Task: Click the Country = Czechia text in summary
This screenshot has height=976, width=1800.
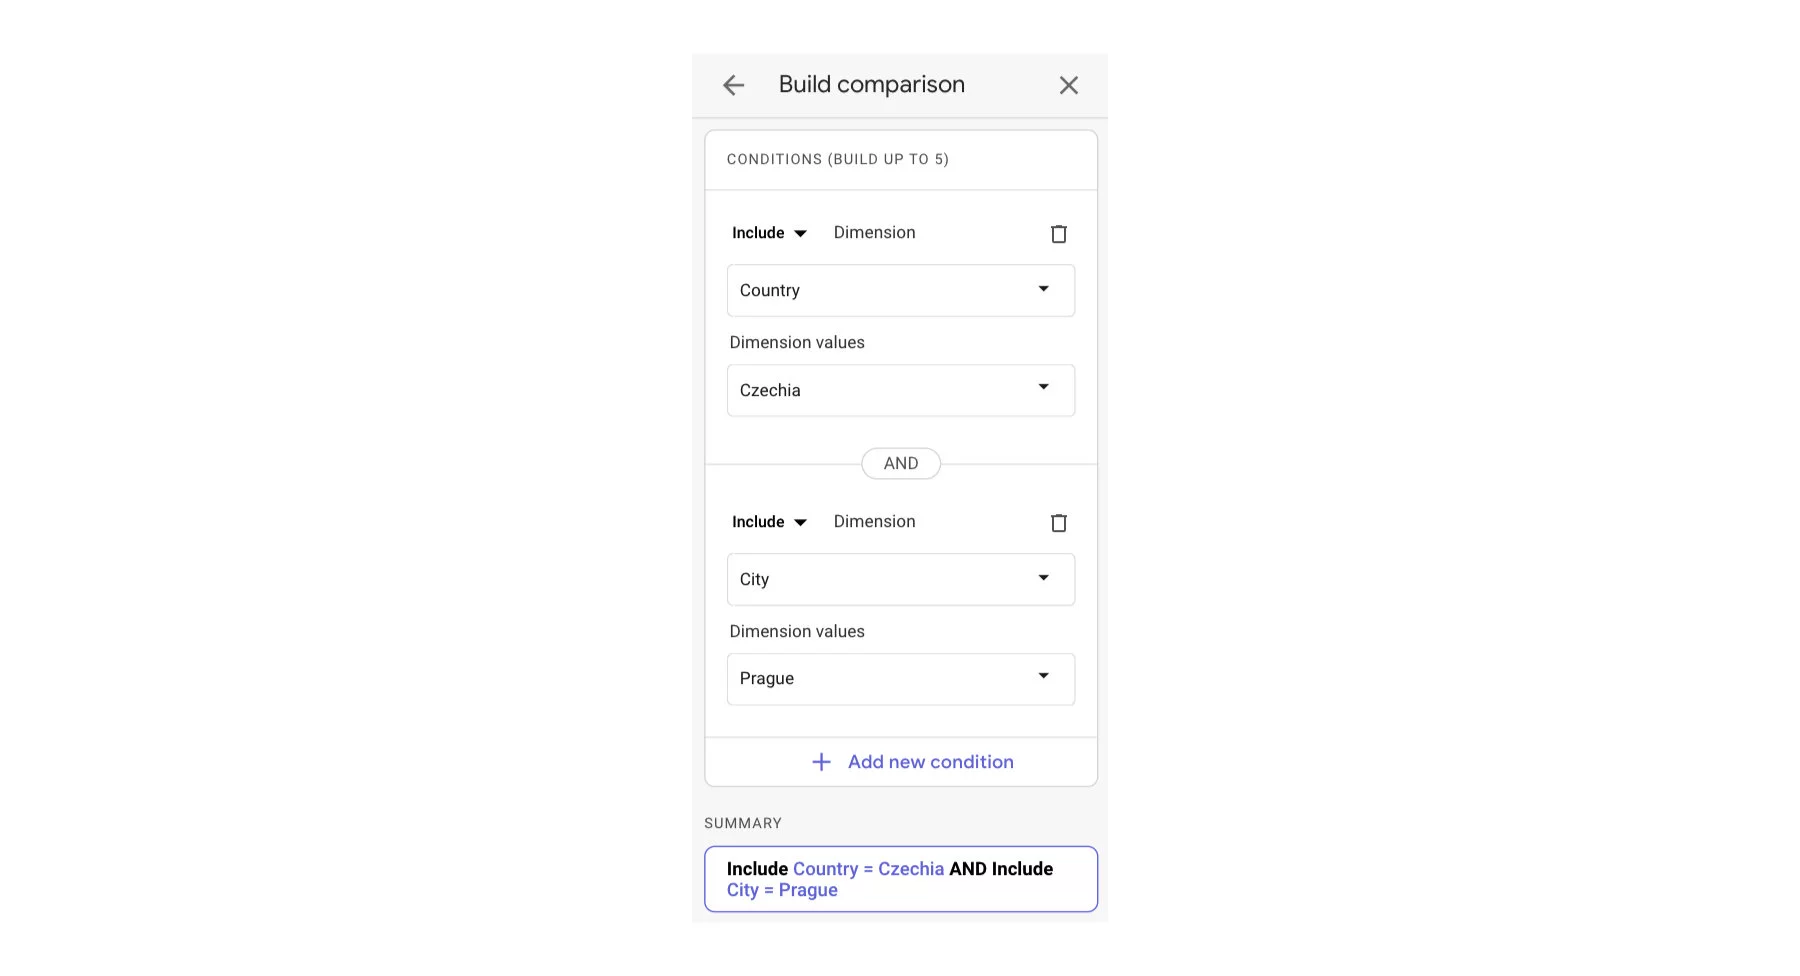Action: (868, 869)
